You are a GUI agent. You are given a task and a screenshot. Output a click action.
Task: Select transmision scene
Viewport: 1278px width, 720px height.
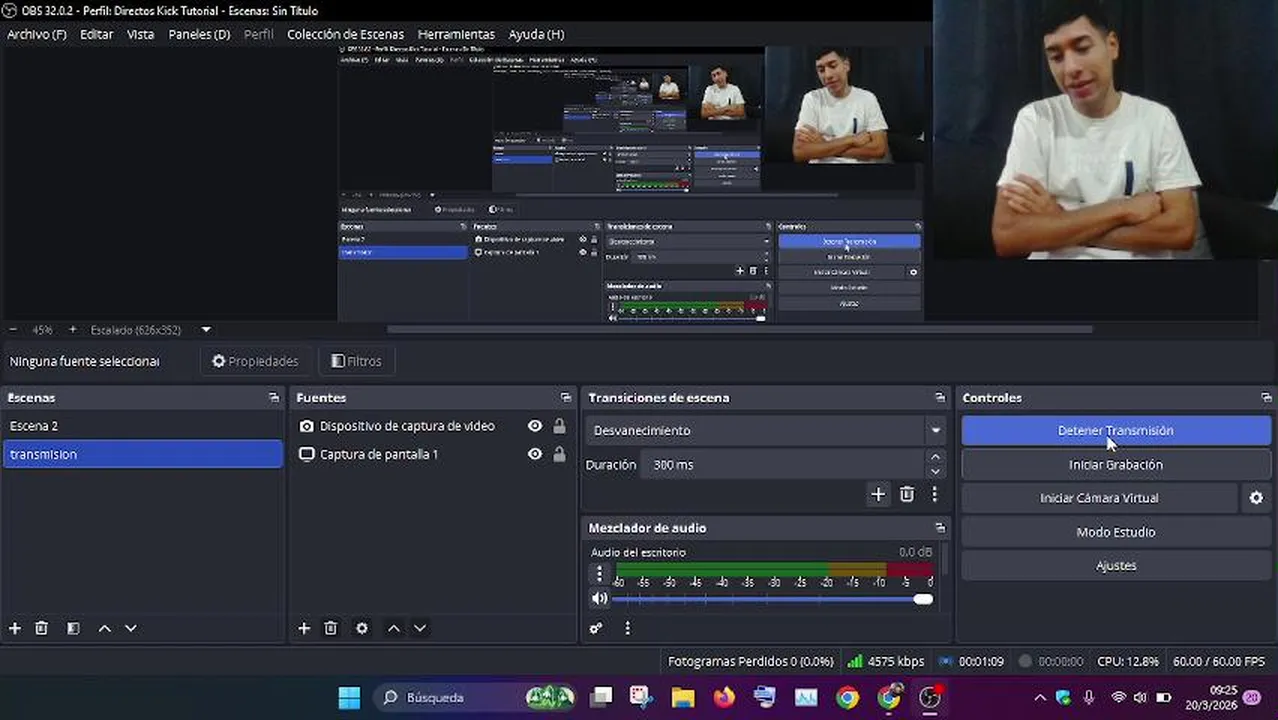point(142,454)
